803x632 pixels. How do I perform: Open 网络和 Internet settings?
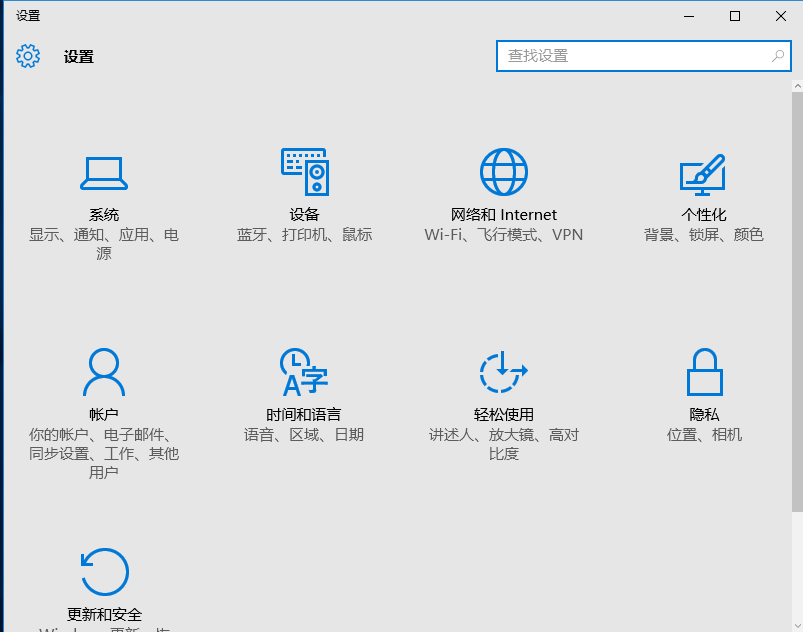tap(504, 190)
